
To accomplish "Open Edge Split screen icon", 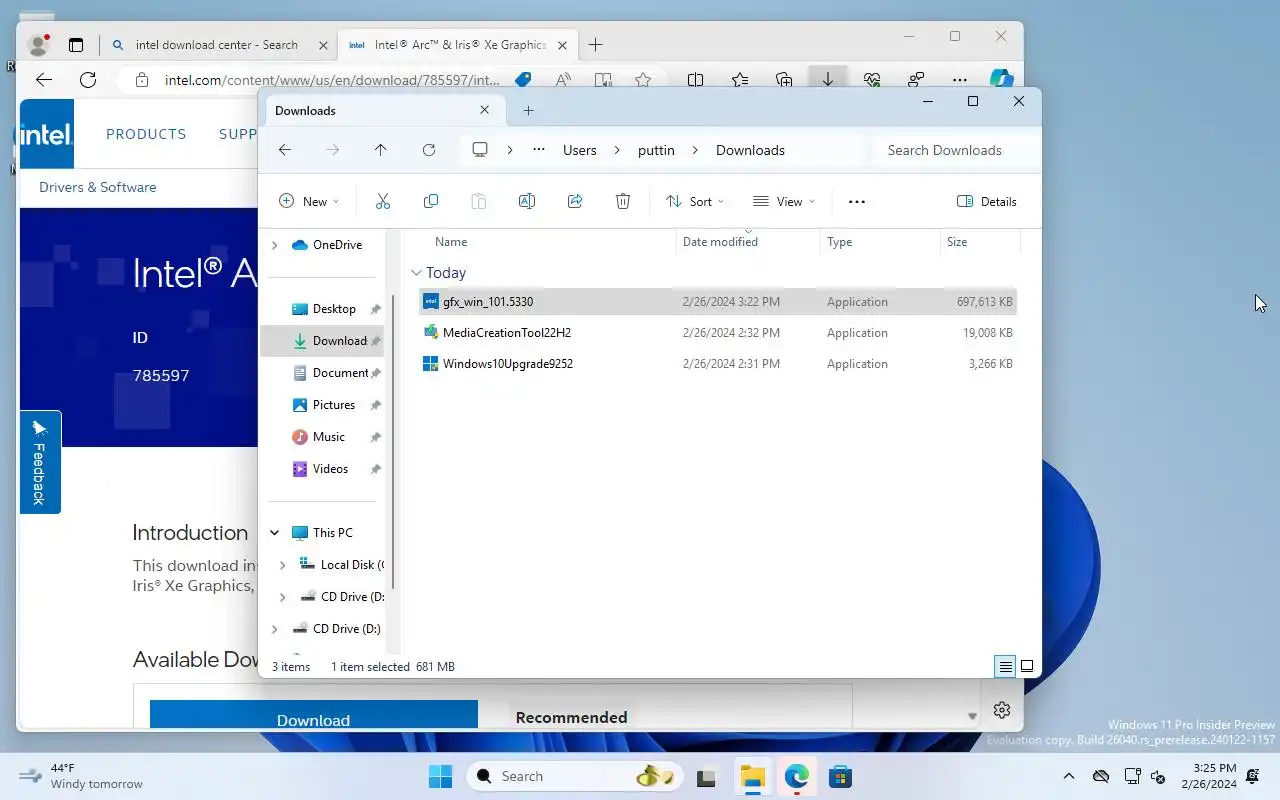I will coord(695,80).
